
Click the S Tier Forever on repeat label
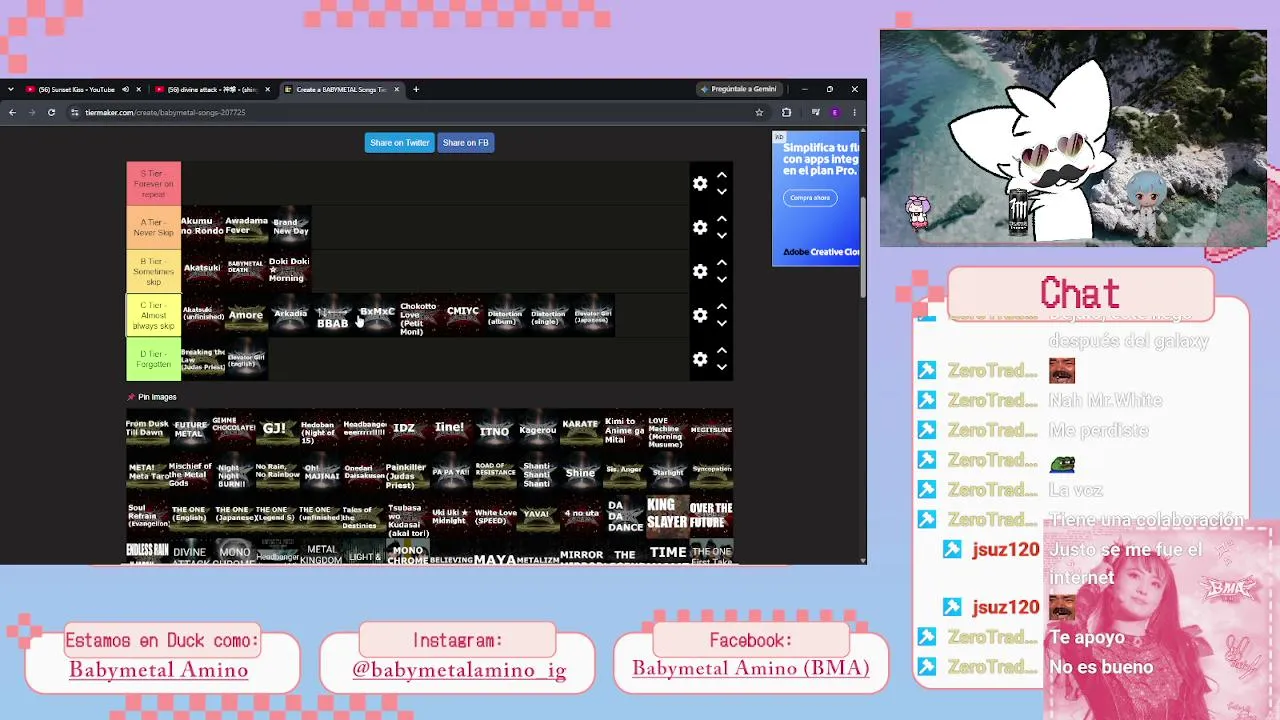[153, 184]
